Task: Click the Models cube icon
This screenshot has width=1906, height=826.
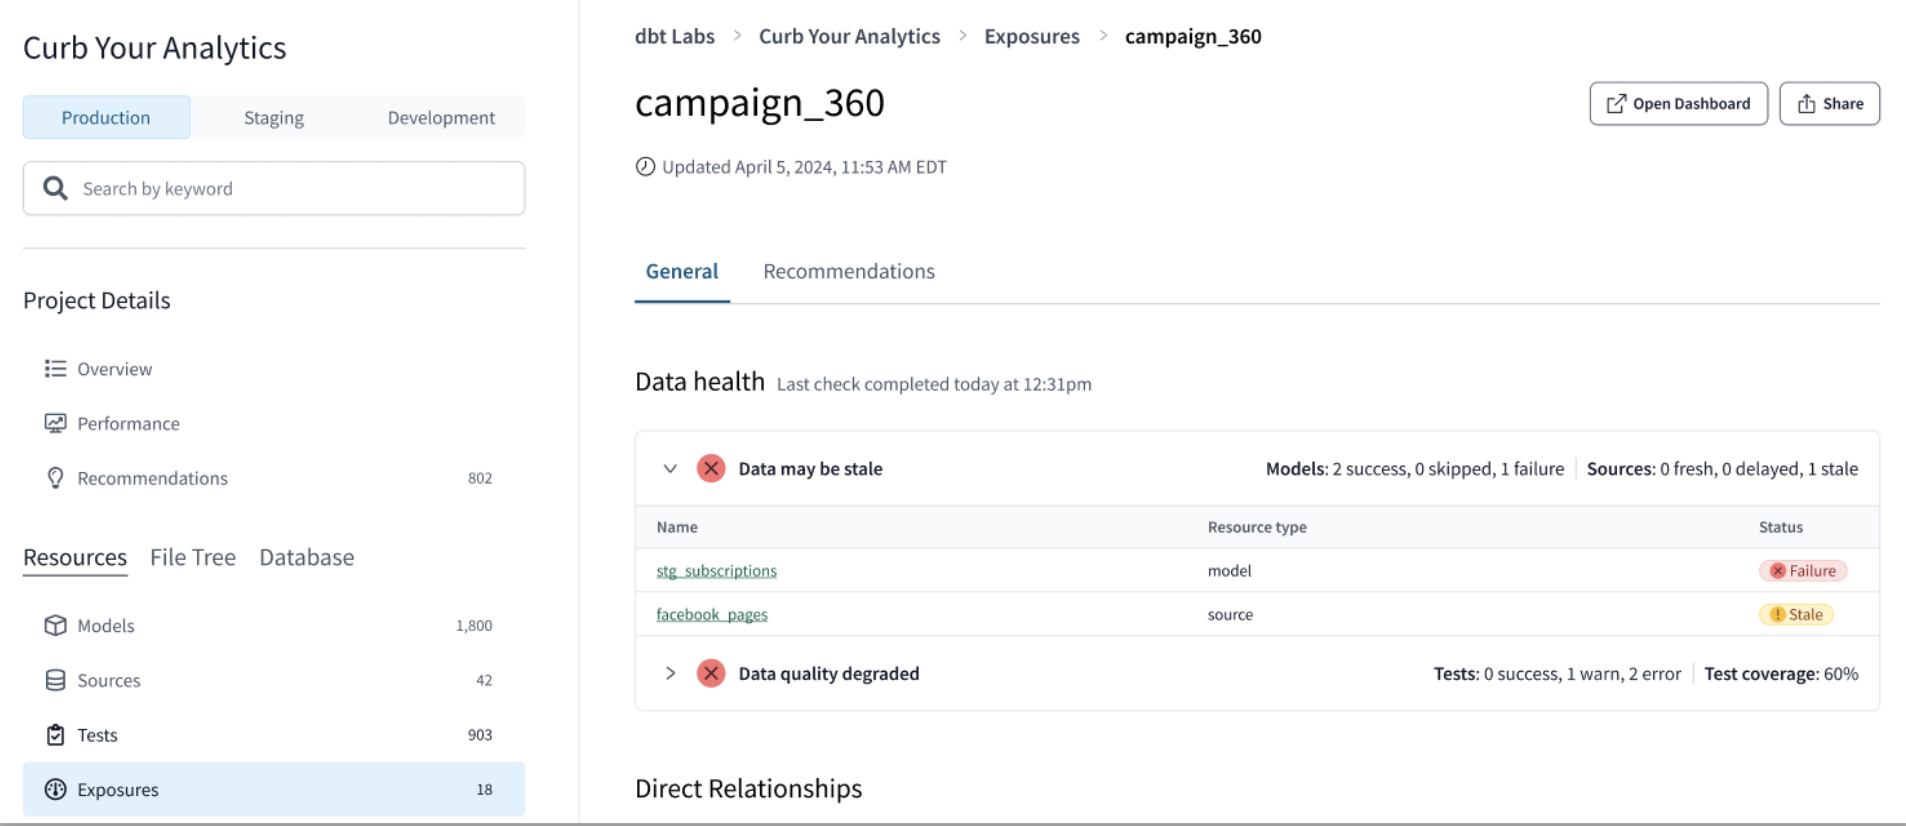Action: [x=55, y=625]
